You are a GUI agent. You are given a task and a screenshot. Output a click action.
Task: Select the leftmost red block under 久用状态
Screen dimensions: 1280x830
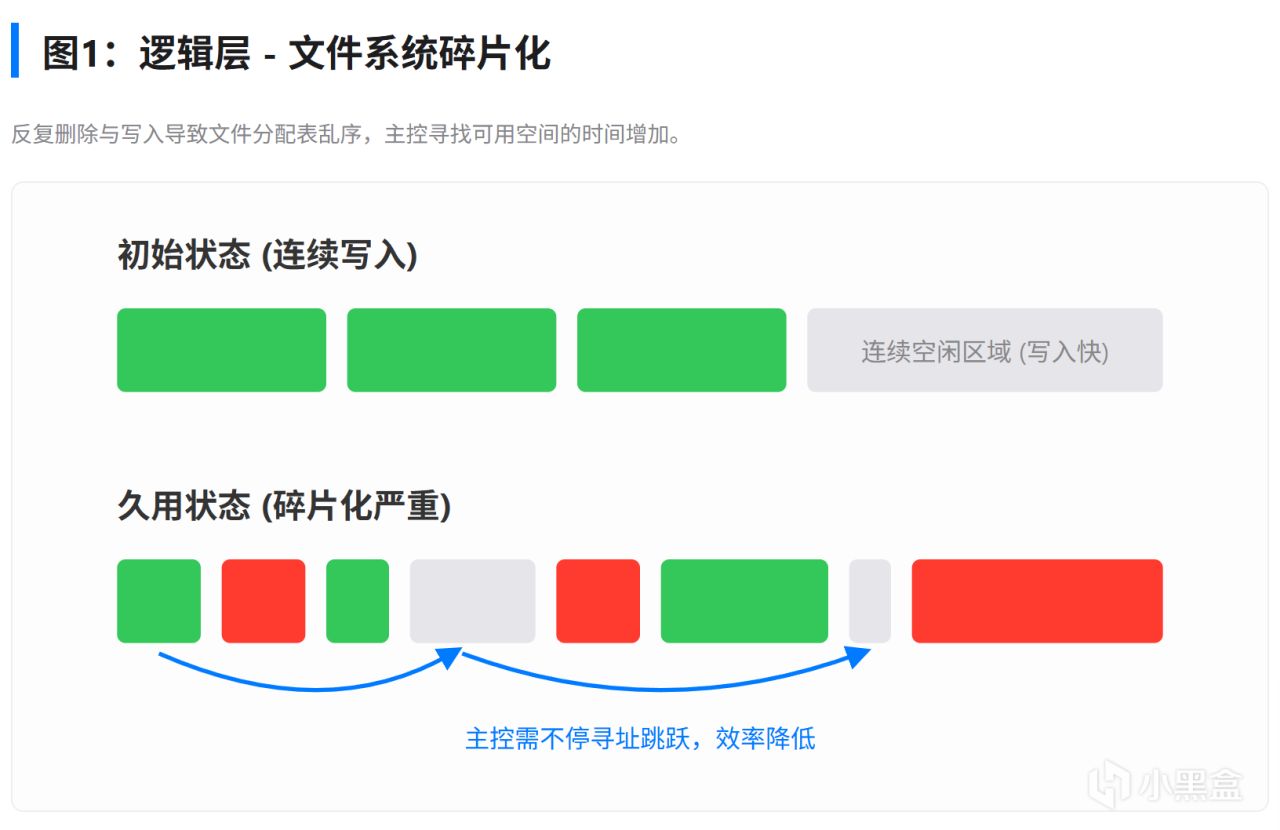click(263, 601)
